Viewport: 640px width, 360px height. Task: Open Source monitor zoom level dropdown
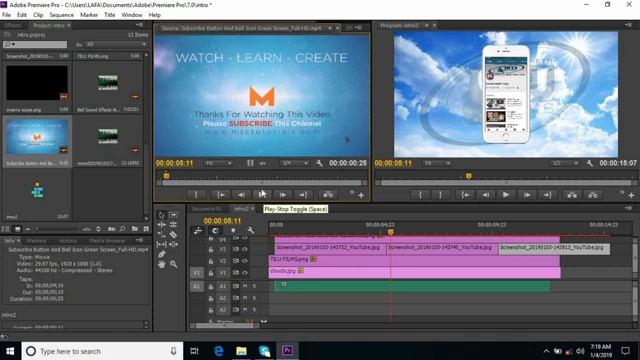pyautogui.click(x=219, y=163)
